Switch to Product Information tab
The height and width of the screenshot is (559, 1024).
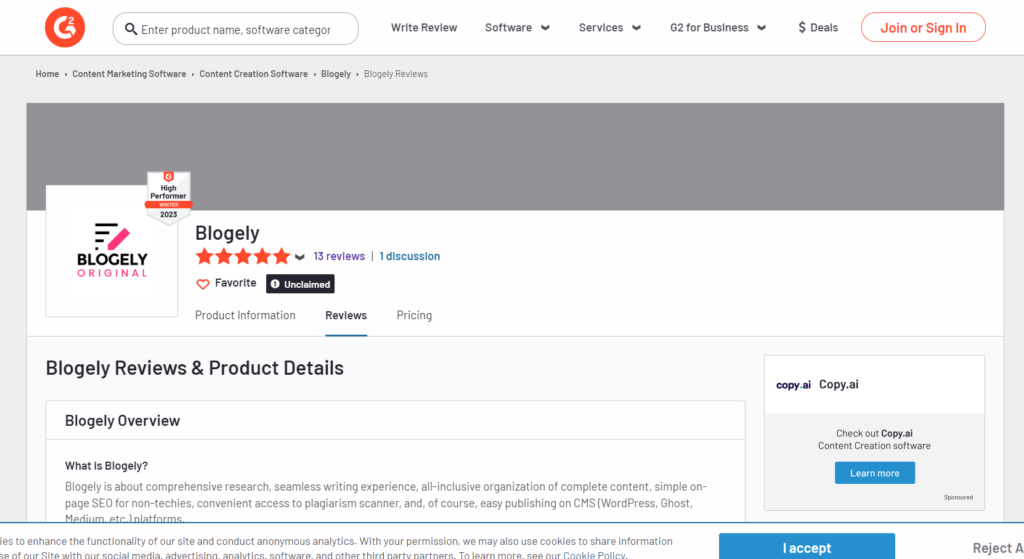tap(245, 315)
